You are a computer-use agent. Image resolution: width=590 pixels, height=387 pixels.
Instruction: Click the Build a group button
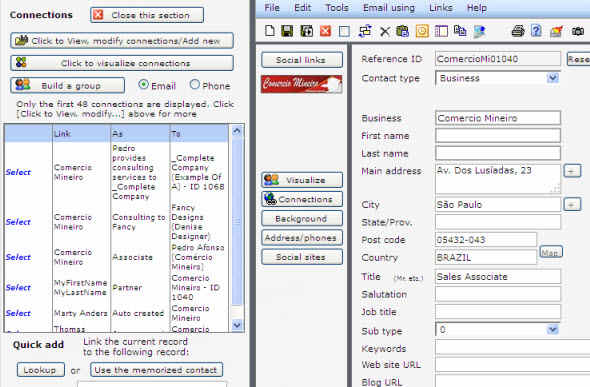click(x=68, y=85)
